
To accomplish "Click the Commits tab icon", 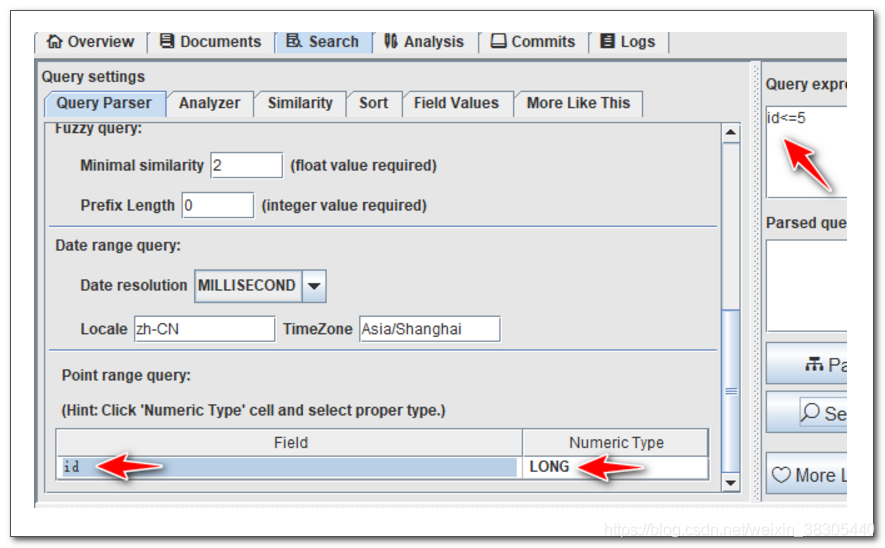I will 498,41.
